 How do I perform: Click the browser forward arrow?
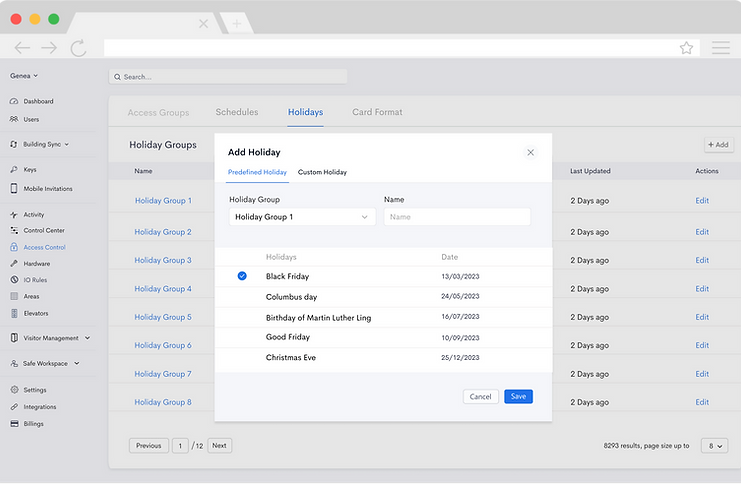click(49, 48)
